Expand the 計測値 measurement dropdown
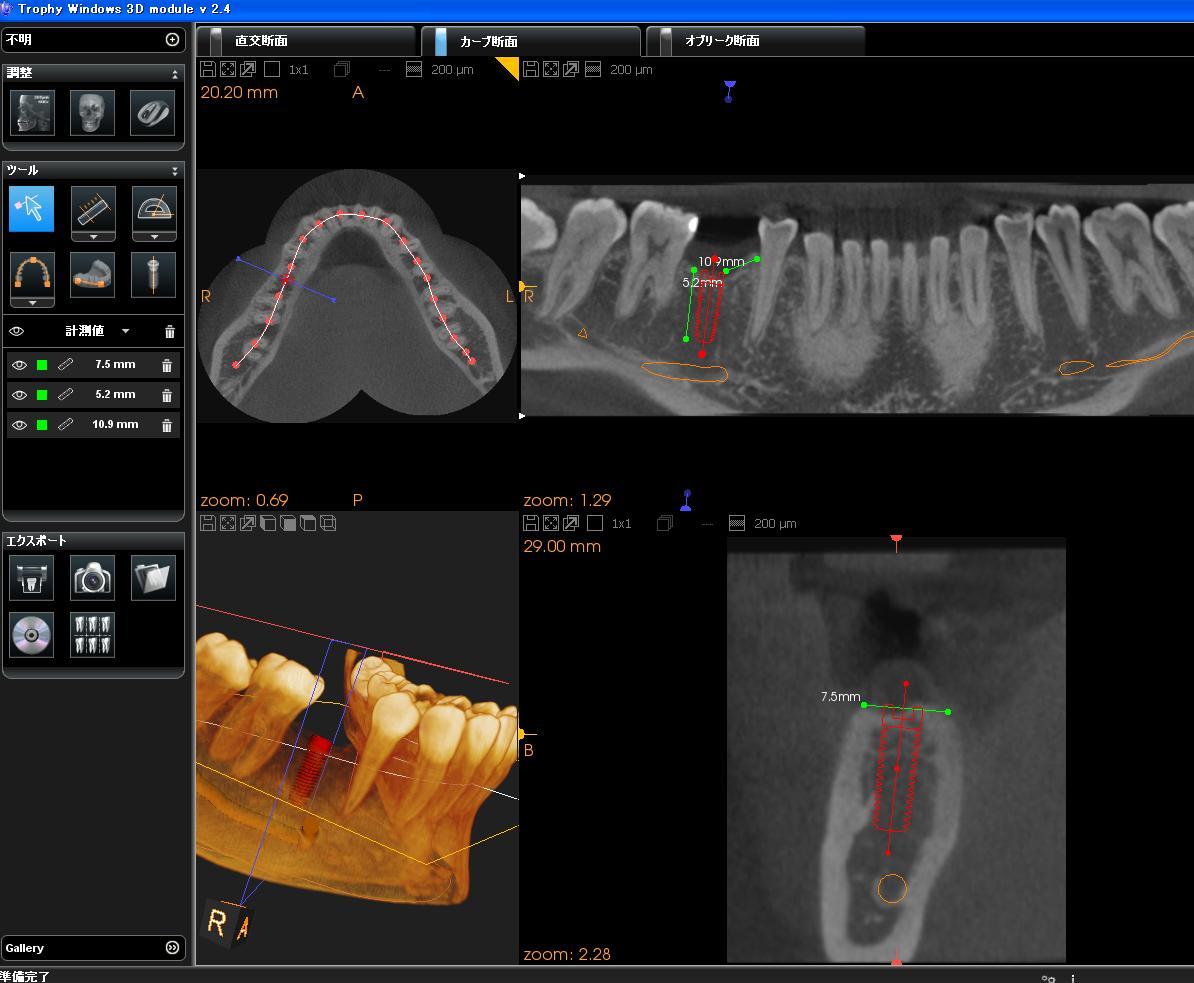This screenshot has width=1194, height=983. coord(125,331)
